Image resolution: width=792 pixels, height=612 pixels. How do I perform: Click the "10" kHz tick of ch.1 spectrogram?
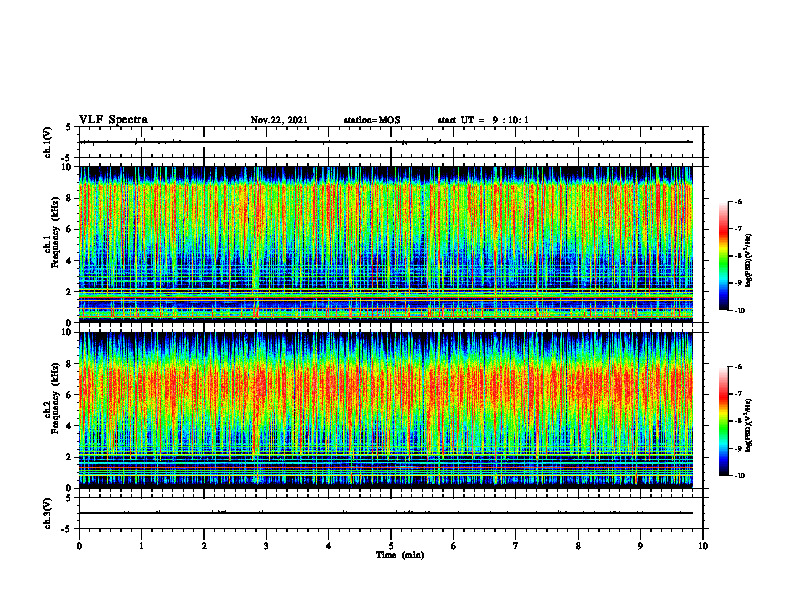click(x=67, y=167)
